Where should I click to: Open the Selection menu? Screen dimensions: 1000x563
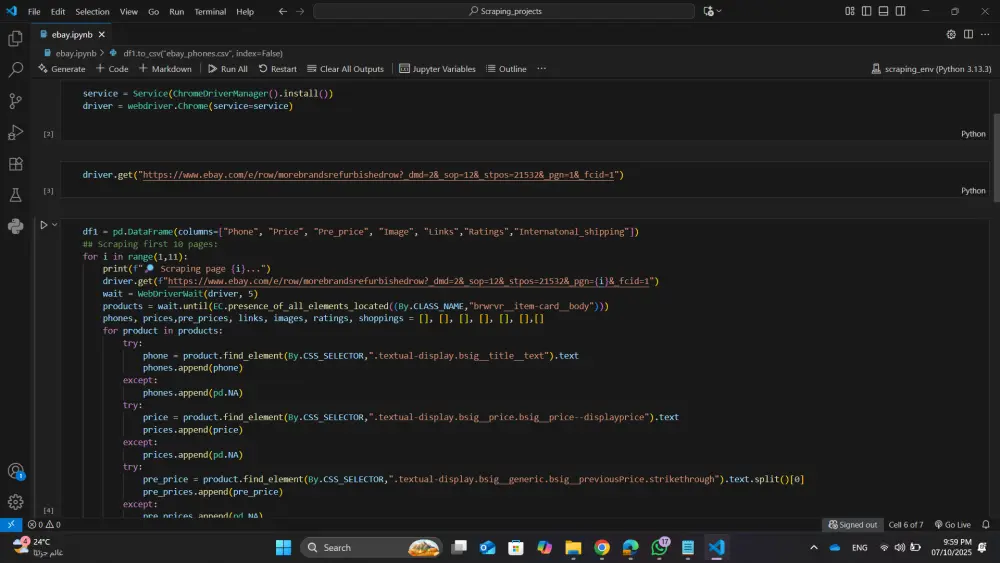click(x=92, y=11)
